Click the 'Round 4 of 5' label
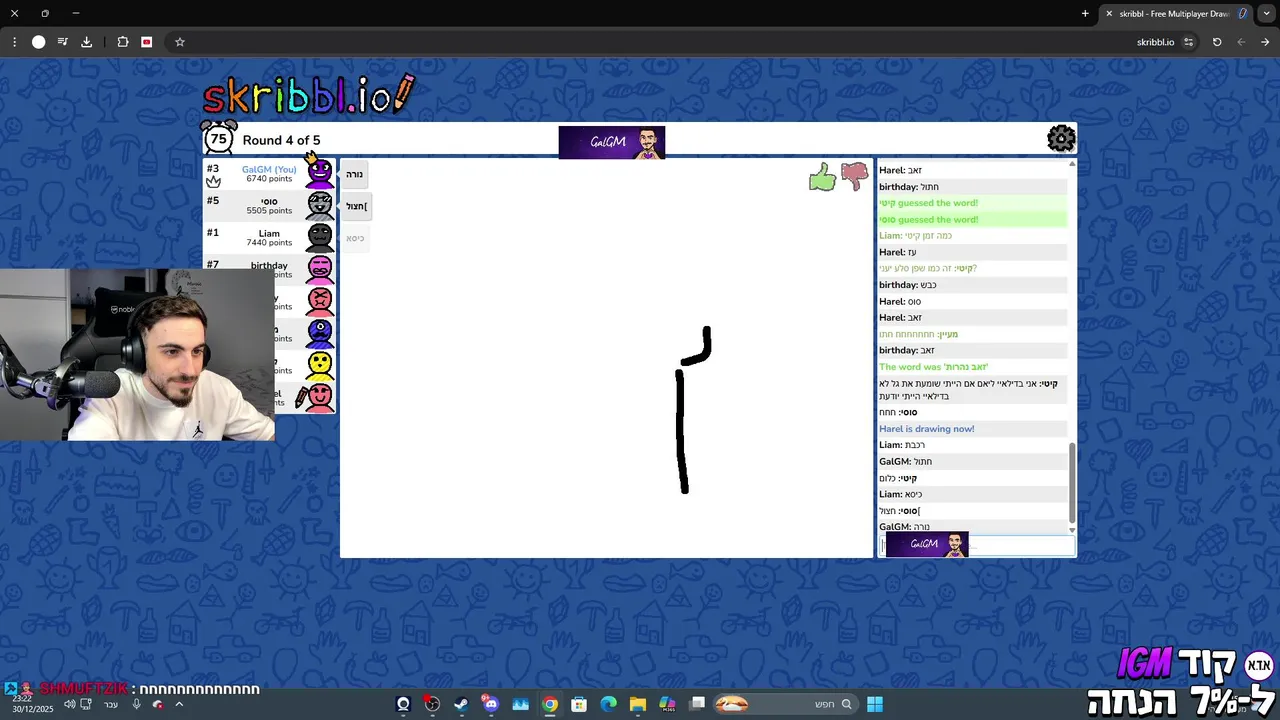The image size is (1280, 720). 281,140
